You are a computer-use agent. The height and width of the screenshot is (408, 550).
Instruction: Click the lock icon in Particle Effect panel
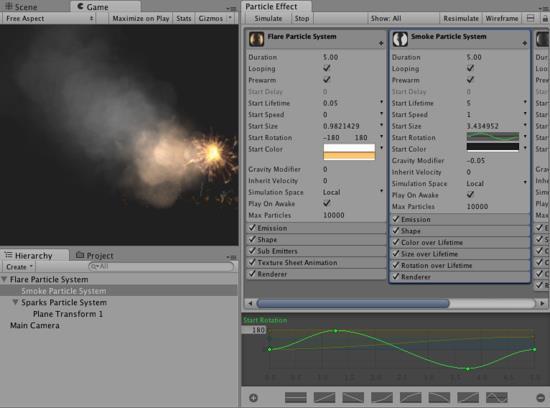click(545, 18)
